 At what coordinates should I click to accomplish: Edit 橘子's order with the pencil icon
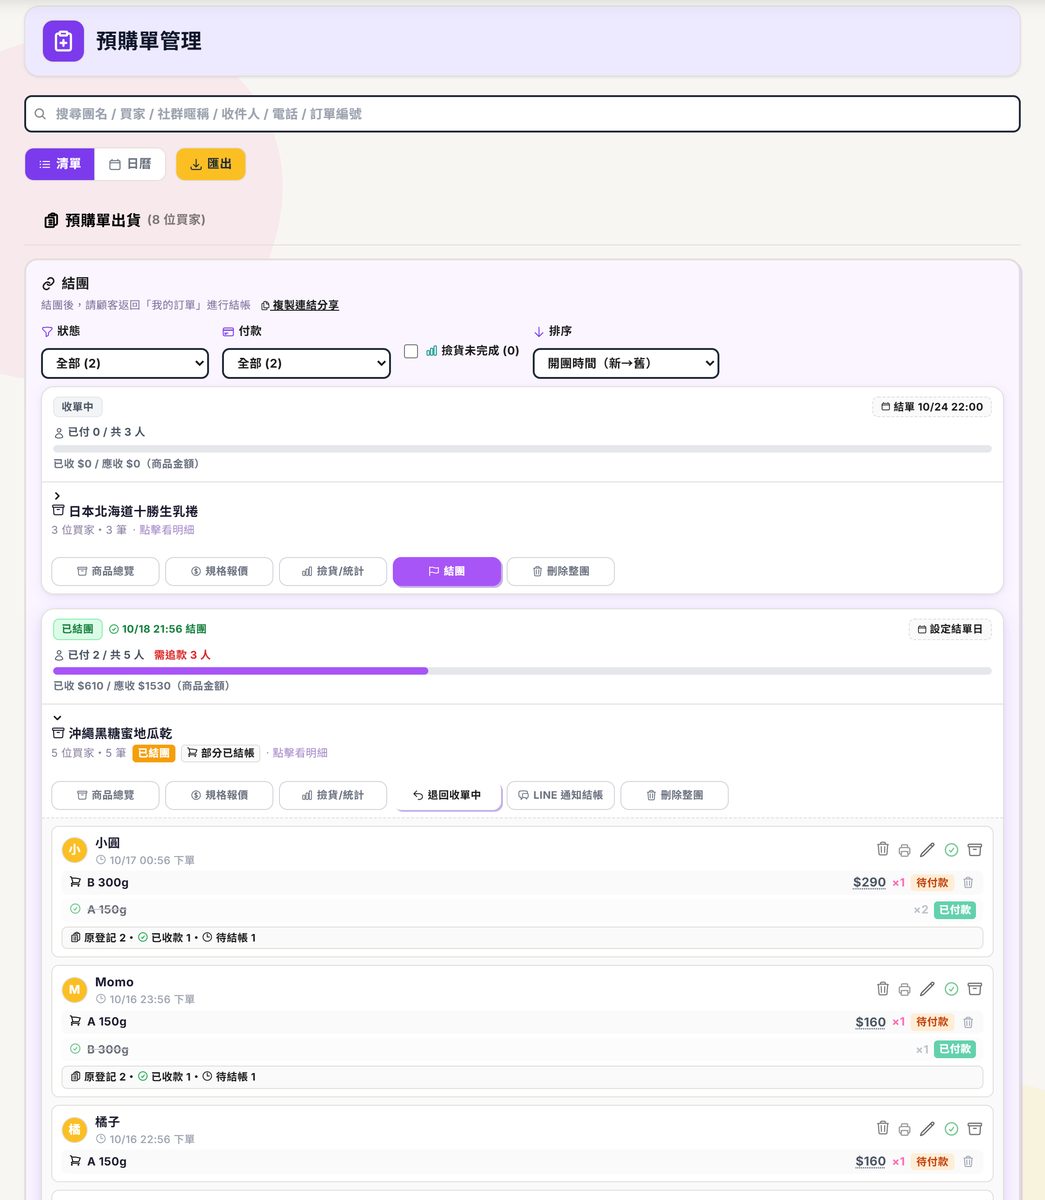pyautogui.click(x=927, y=1129)
